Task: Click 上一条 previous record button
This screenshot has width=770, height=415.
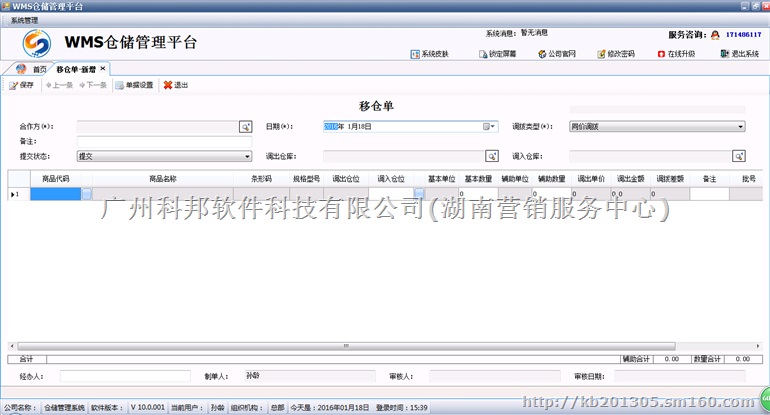Action: (59, 85)
